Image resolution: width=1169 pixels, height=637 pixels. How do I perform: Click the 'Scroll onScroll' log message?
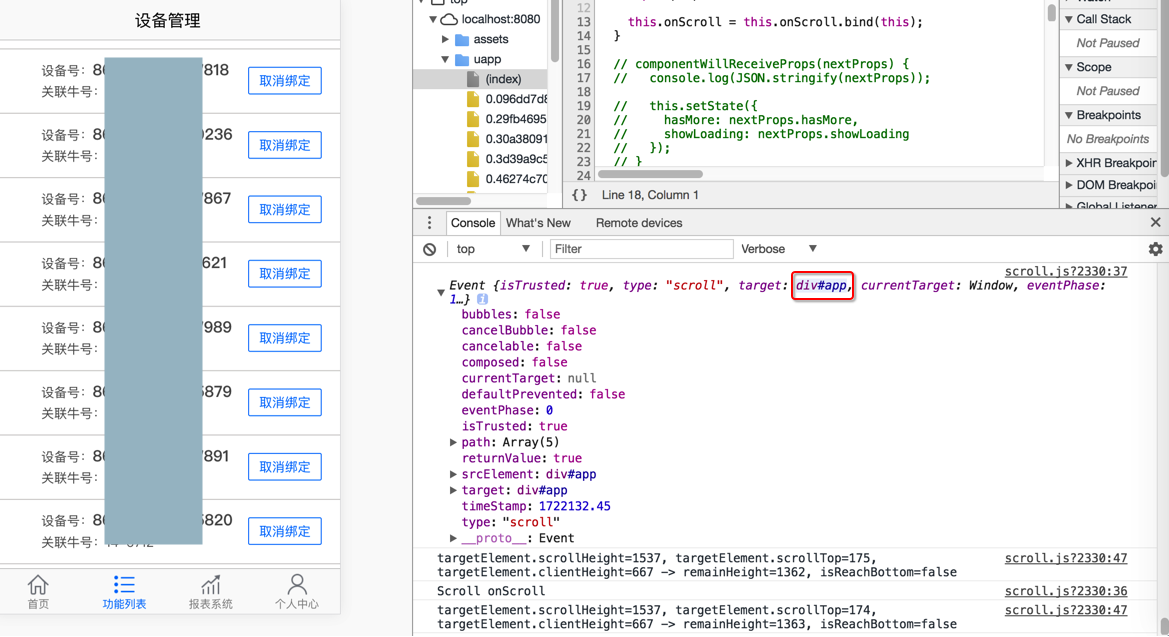click(x=491, y=592)
